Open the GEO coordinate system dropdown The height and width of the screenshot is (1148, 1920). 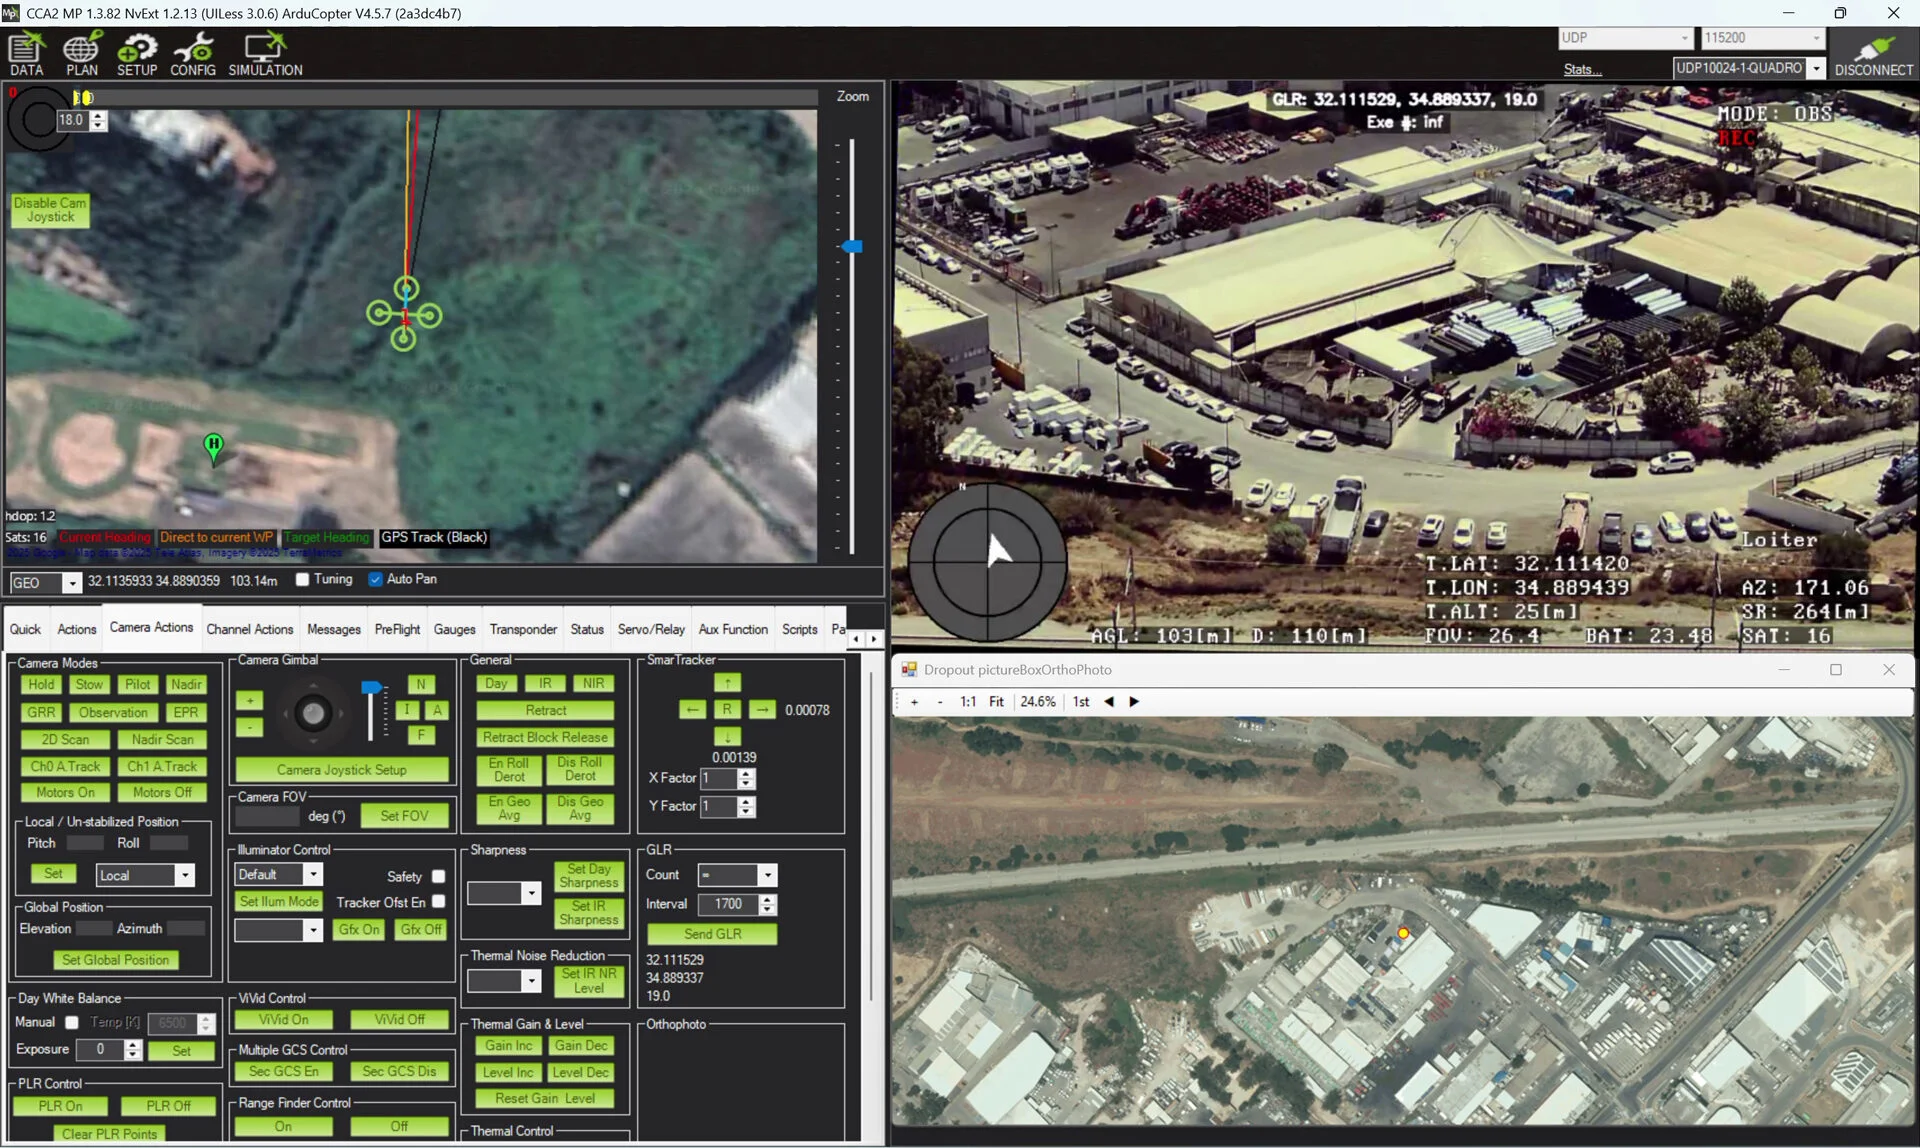click(x=71, y=583)
